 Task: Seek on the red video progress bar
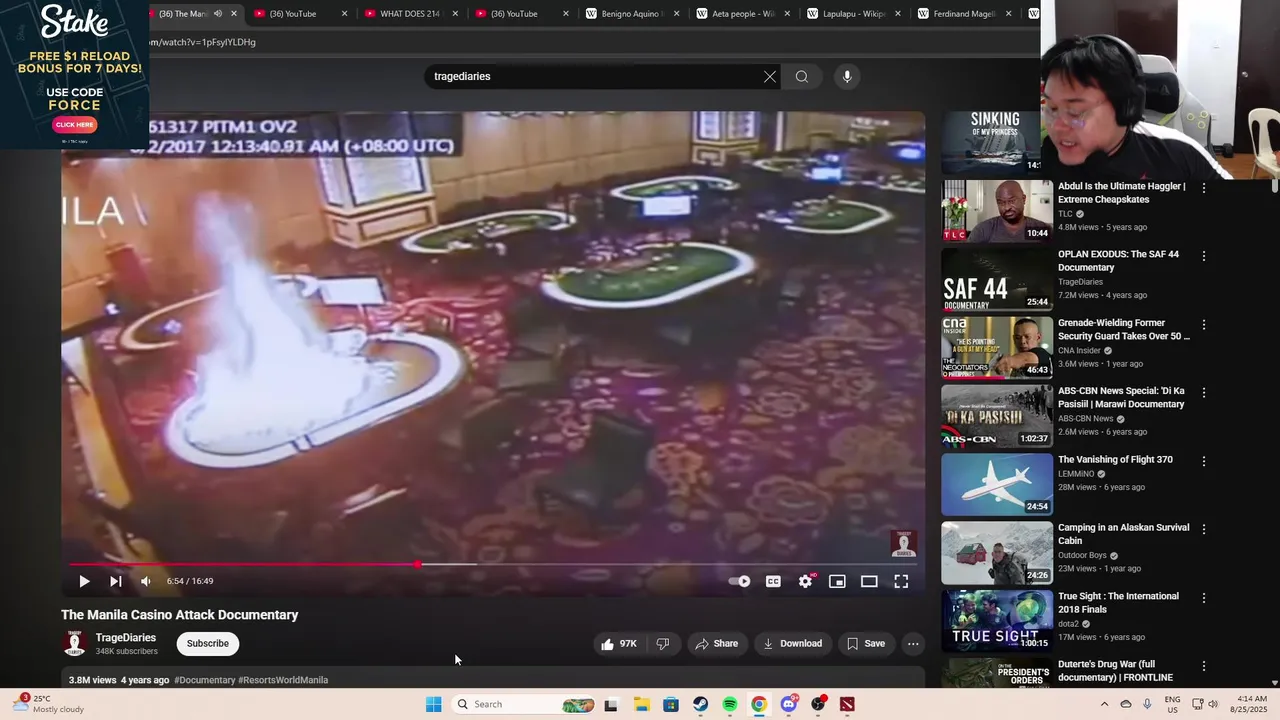494,565
